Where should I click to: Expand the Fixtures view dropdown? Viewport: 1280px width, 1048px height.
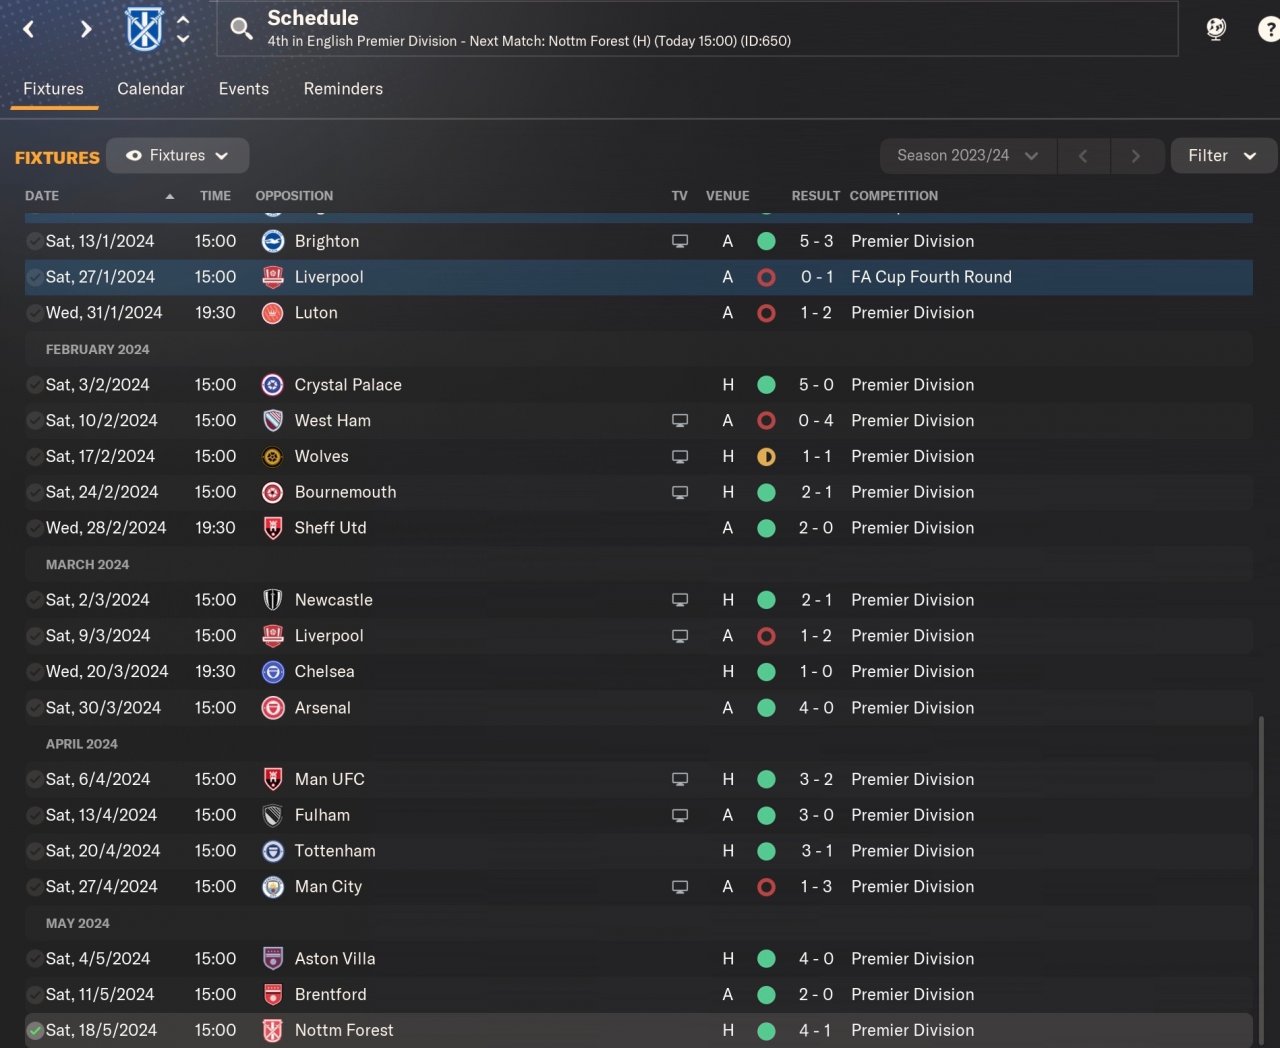tap(178, 156)
